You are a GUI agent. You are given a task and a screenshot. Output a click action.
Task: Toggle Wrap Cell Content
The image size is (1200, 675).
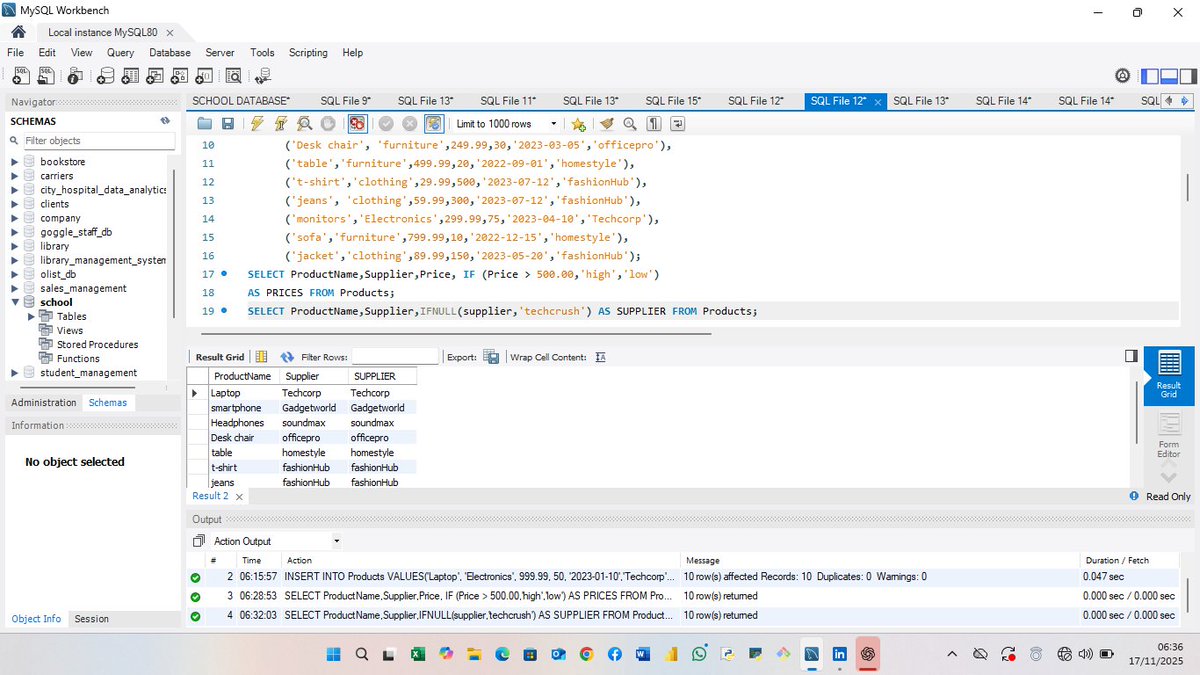click(x=600, y=356)
